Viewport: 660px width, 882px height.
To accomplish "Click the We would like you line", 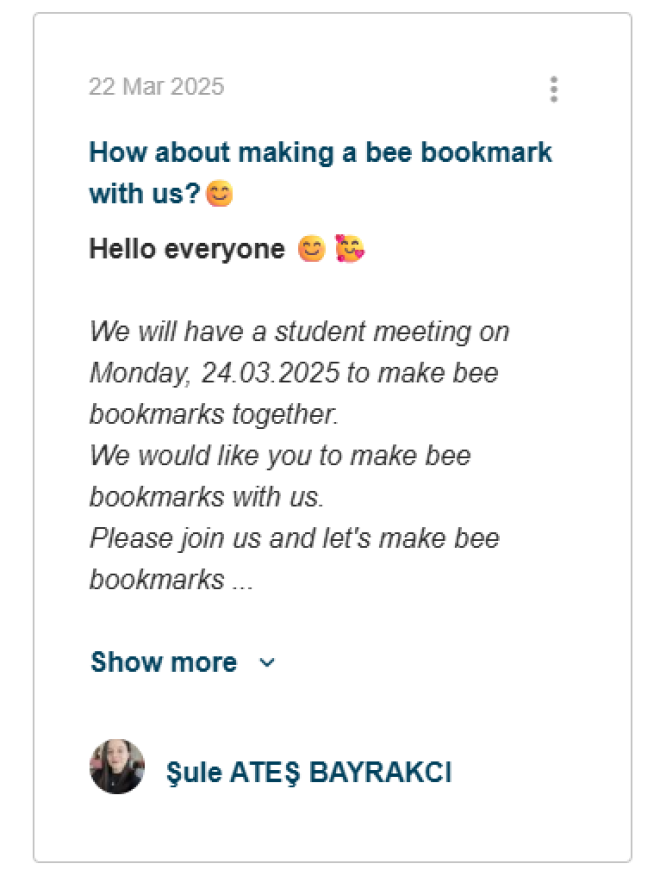I will tap(280, 455).
